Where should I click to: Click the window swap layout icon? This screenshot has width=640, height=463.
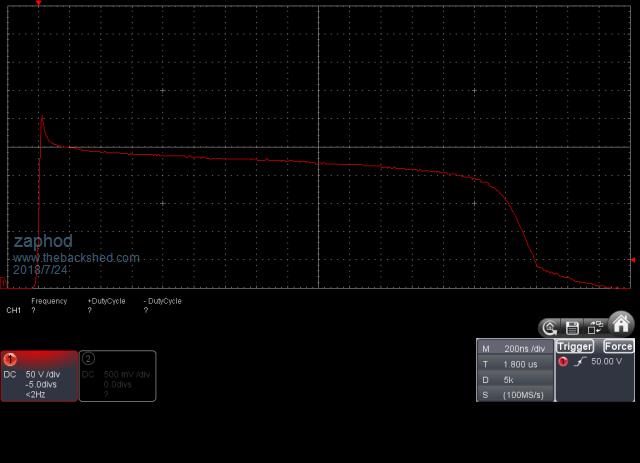[x=594, y=327]
